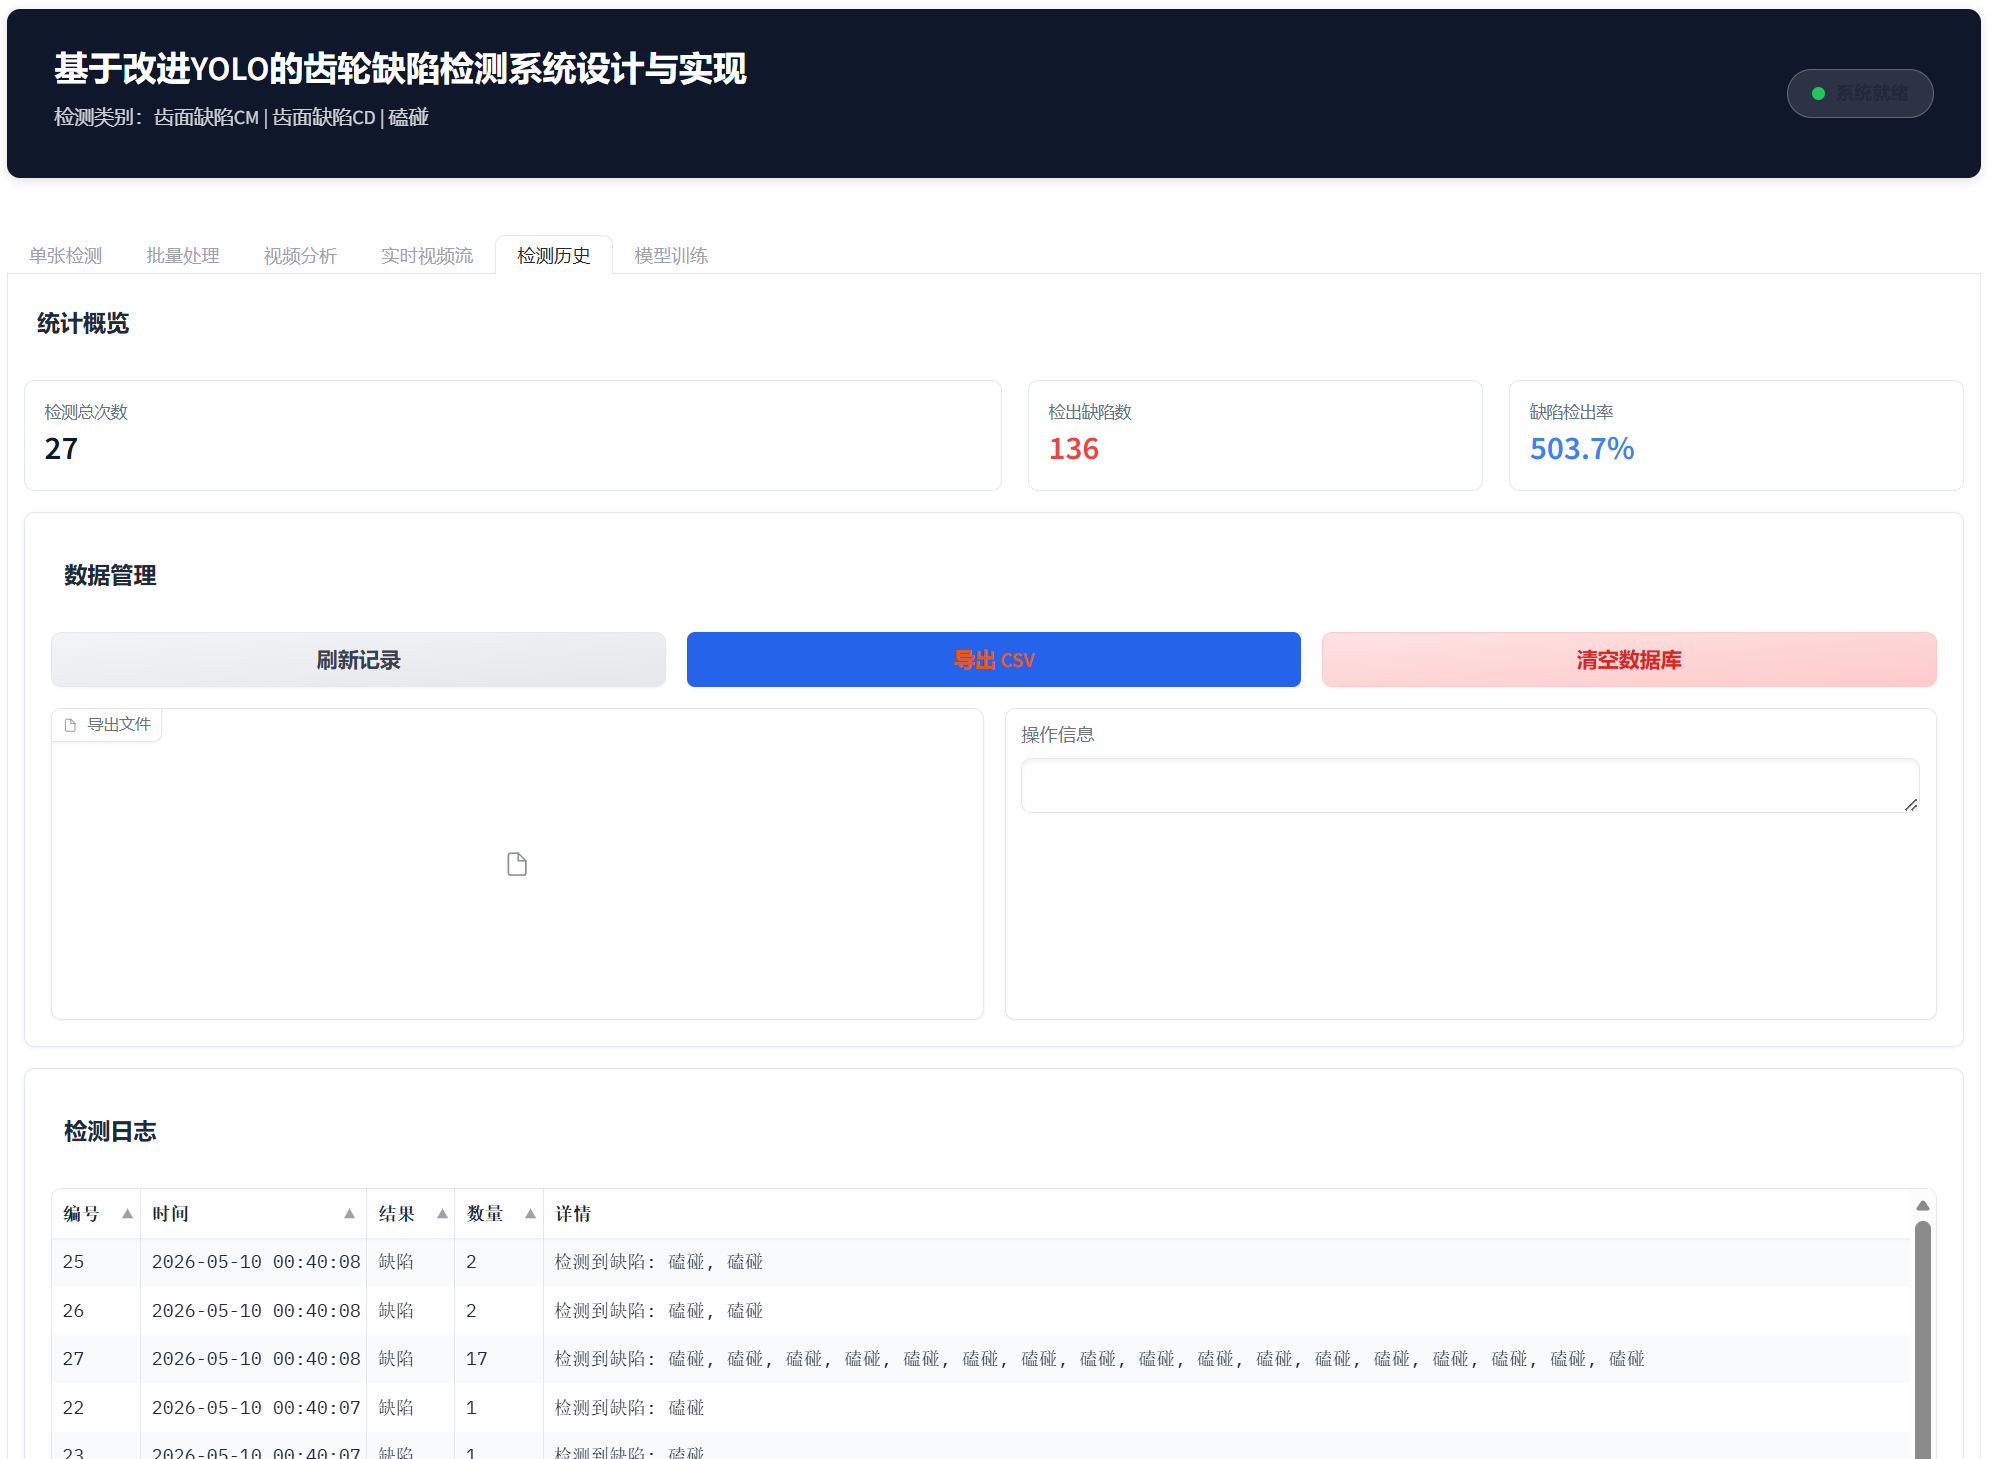Click the file icon in the export file area
Image resolution: width=1994 pixels, height=1459 pixels.
pyautogui.click(x=517, y=864)
